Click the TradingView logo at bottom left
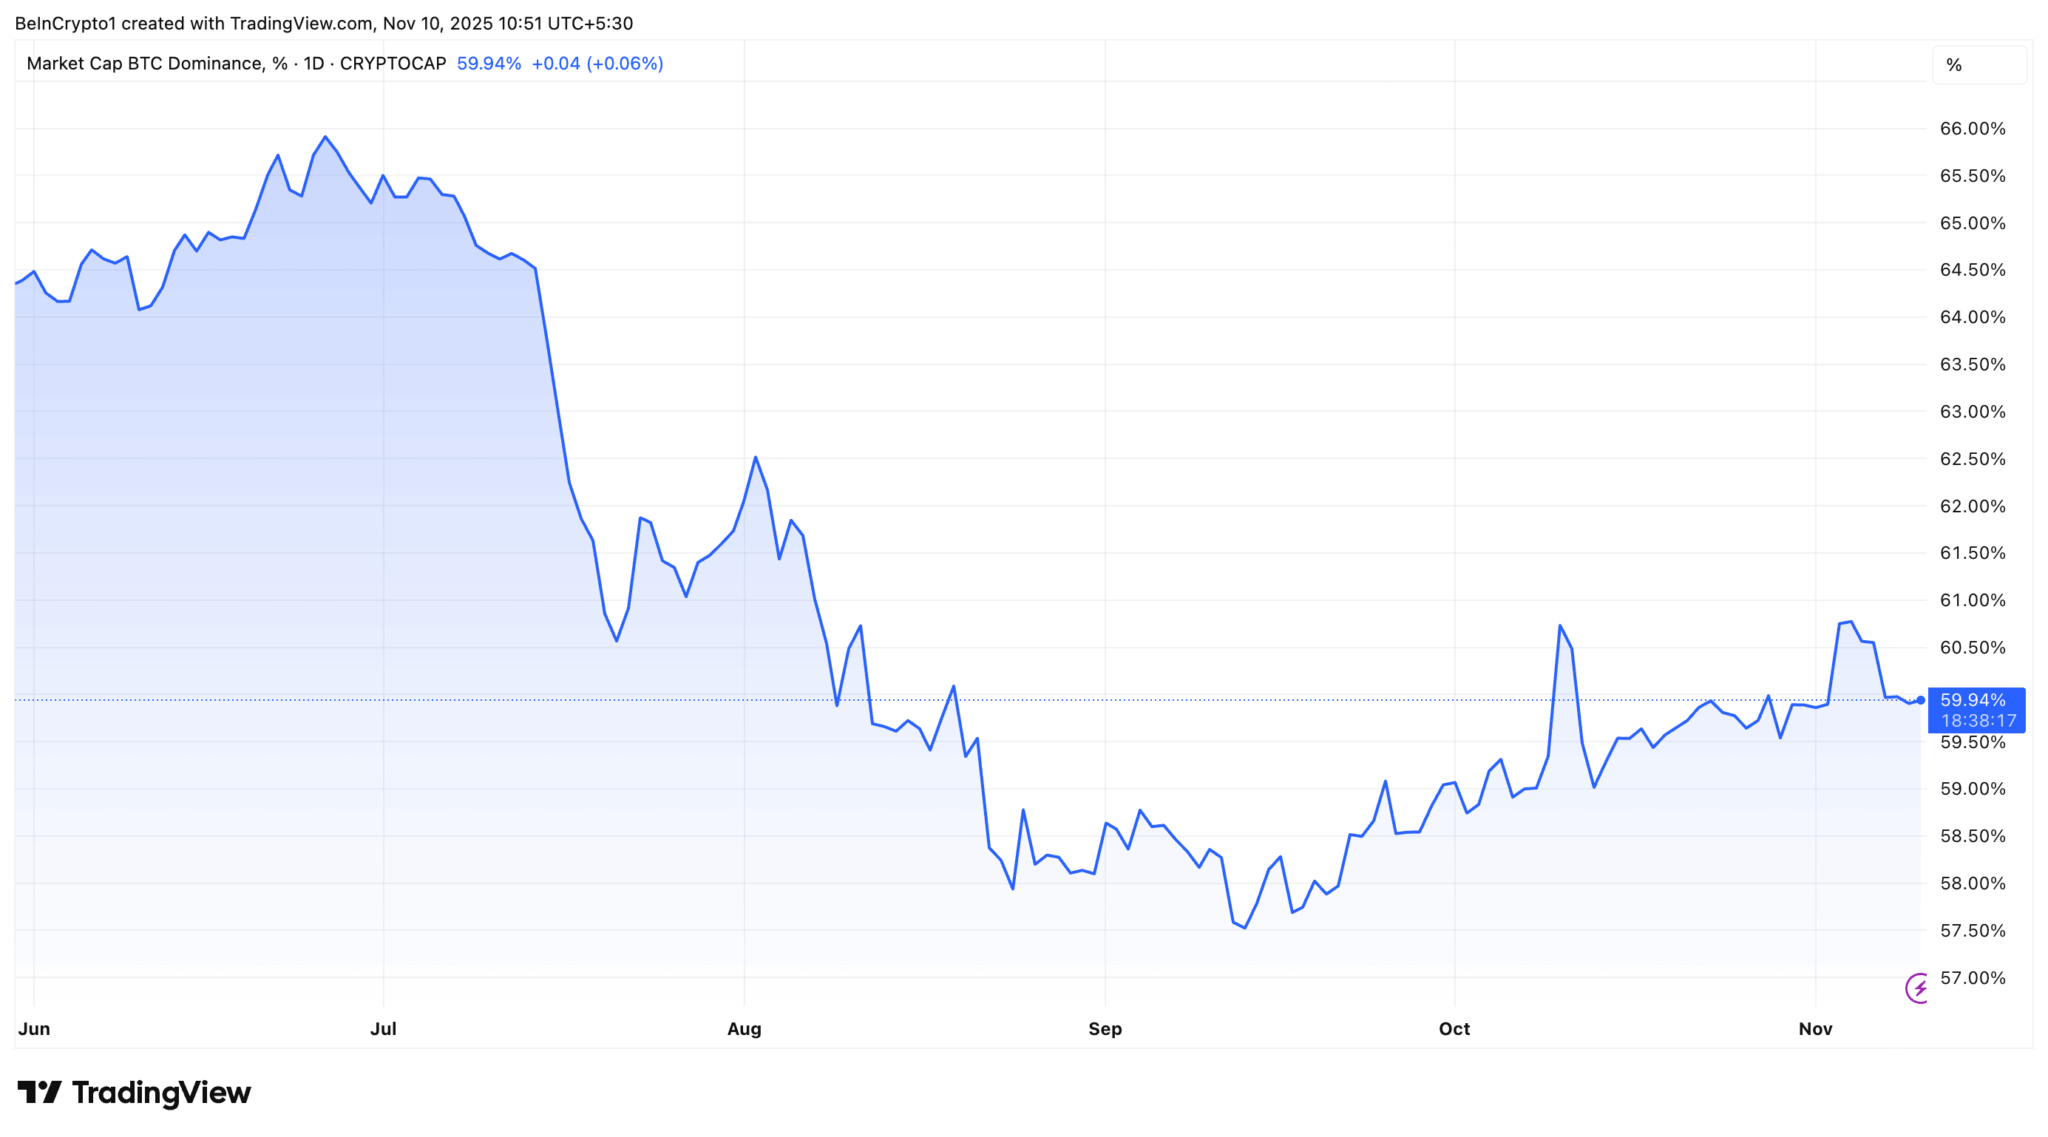The image size is (2048, 1137). click(135, 1093)
